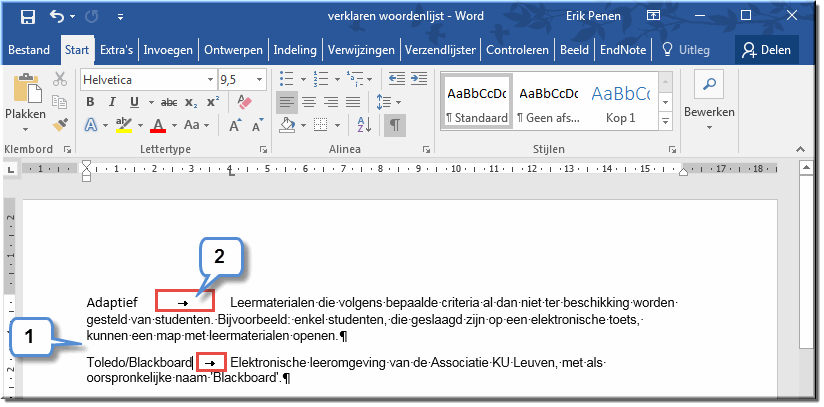Customize the Quick Access Toolbar
The image size is (824, 407).
(x=120, y=17)
